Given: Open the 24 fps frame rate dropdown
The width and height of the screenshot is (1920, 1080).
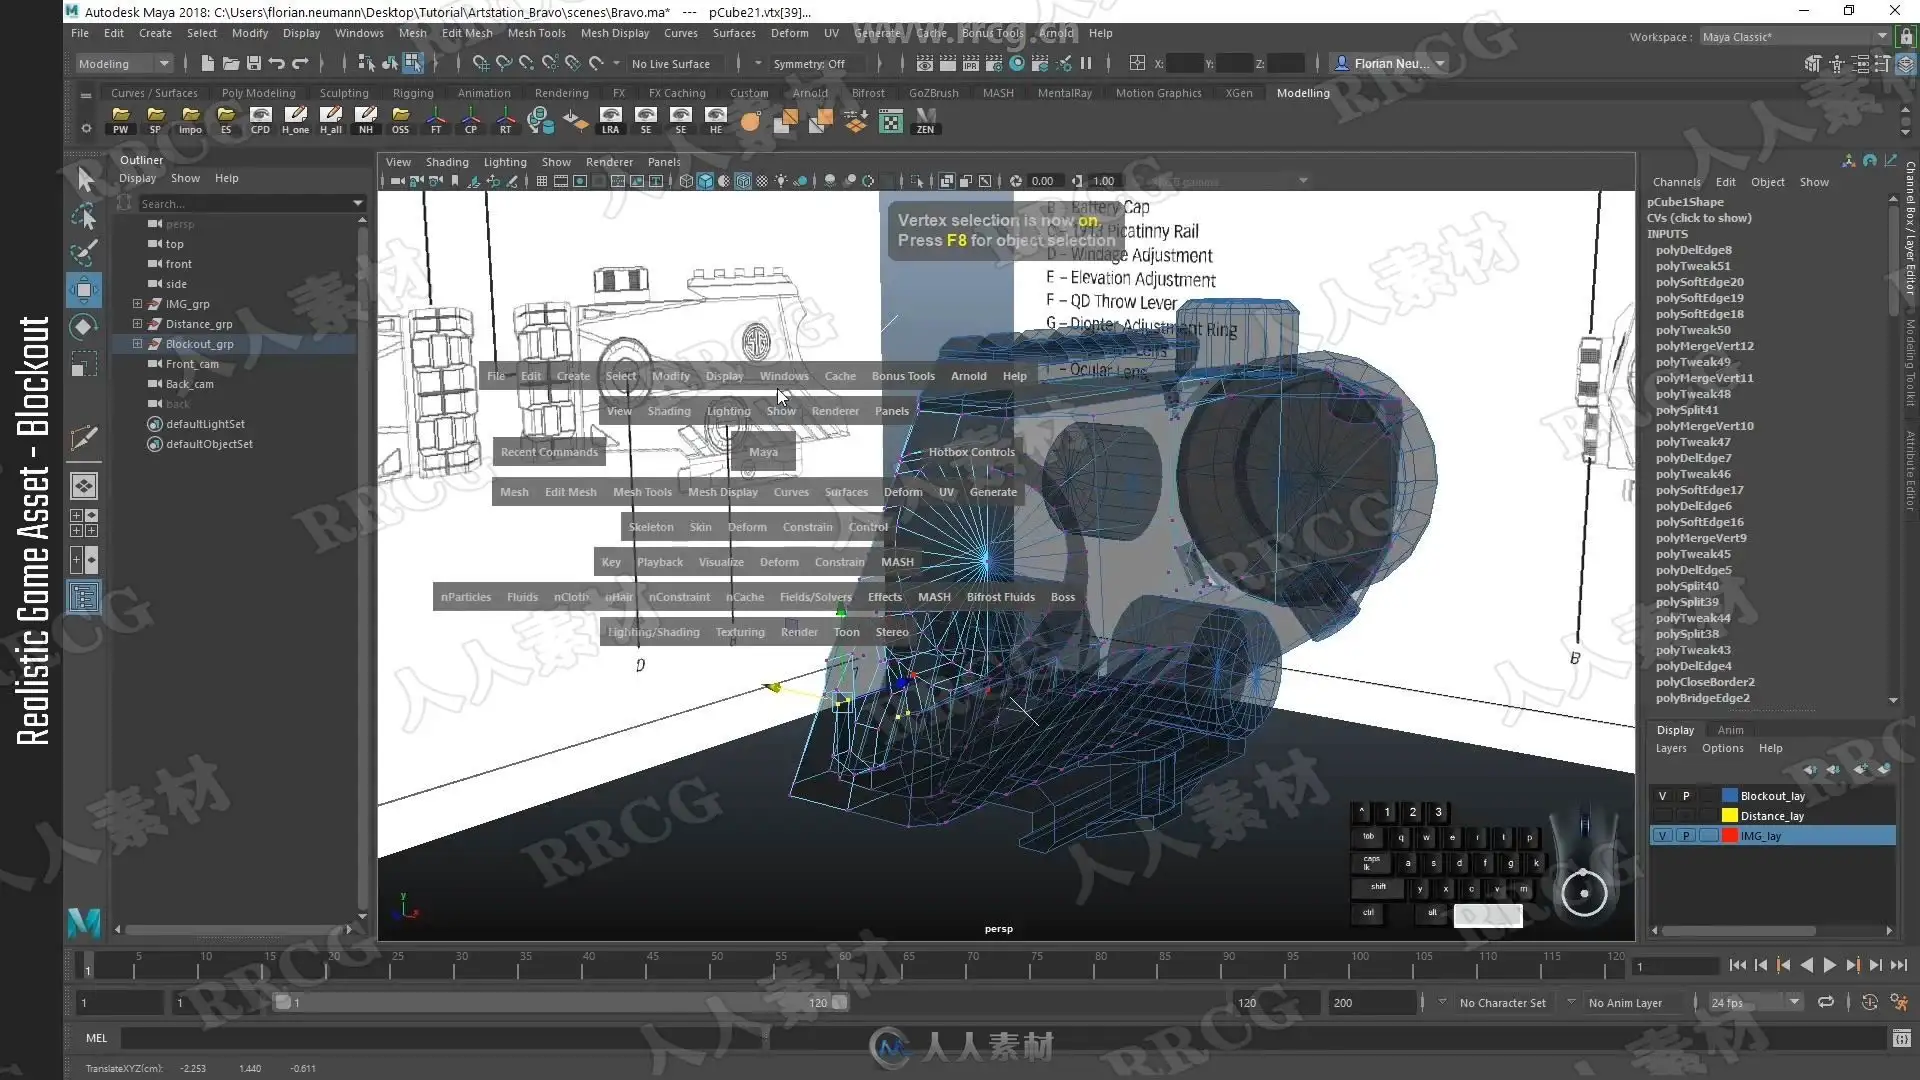Looking at the screenshot, I should click(1755, 1002).
